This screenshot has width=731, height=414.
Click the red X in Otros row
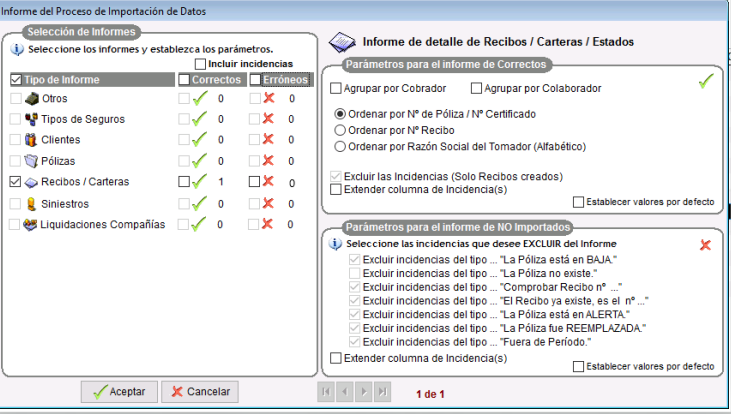[269, 98]
